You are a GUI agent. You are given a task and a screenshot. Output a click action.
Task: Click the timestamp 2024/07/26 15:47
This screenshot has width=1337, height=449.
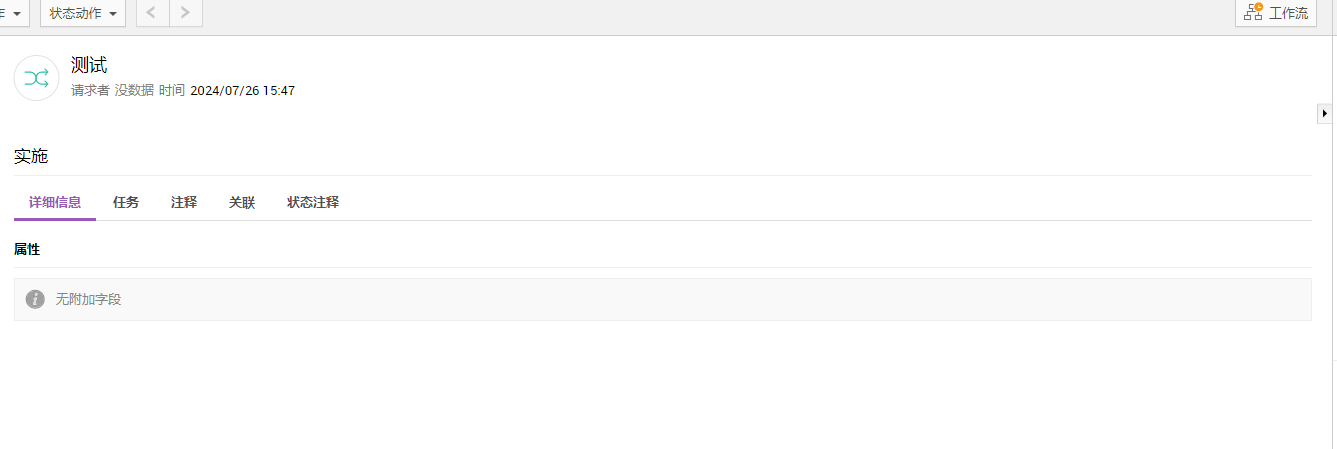[x=242, y=90]
